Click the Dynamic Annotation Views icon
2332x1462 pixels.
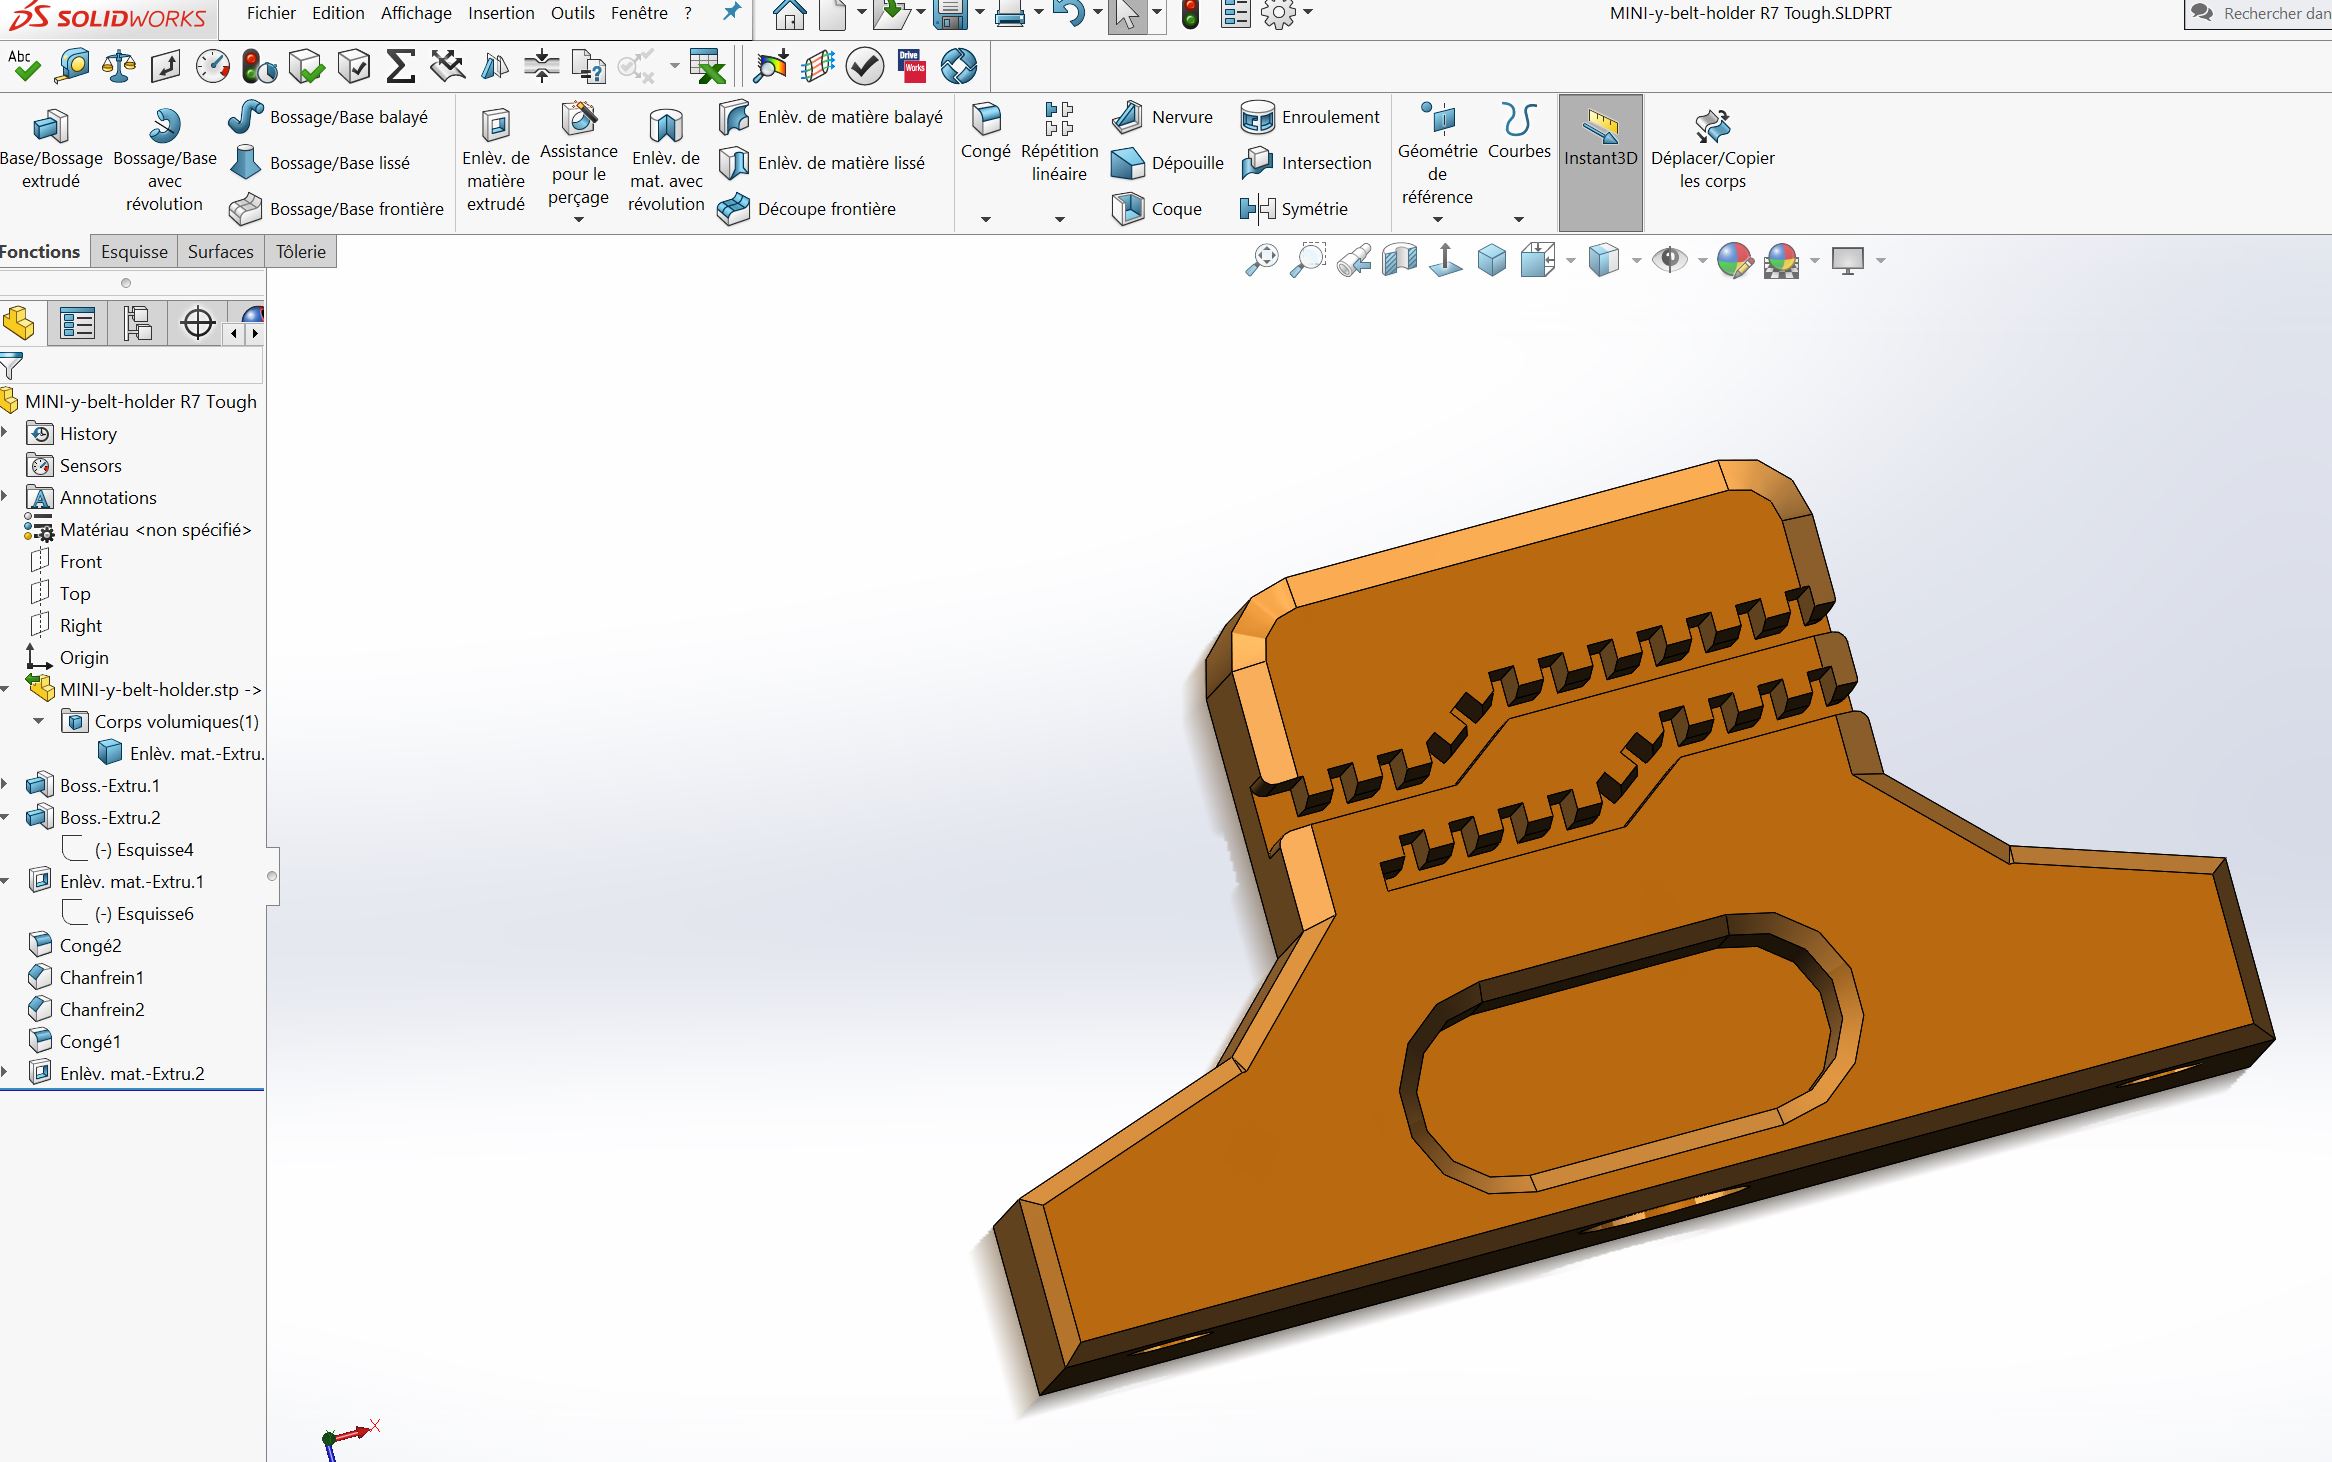pyautogui.click(x=1446, y=260)
